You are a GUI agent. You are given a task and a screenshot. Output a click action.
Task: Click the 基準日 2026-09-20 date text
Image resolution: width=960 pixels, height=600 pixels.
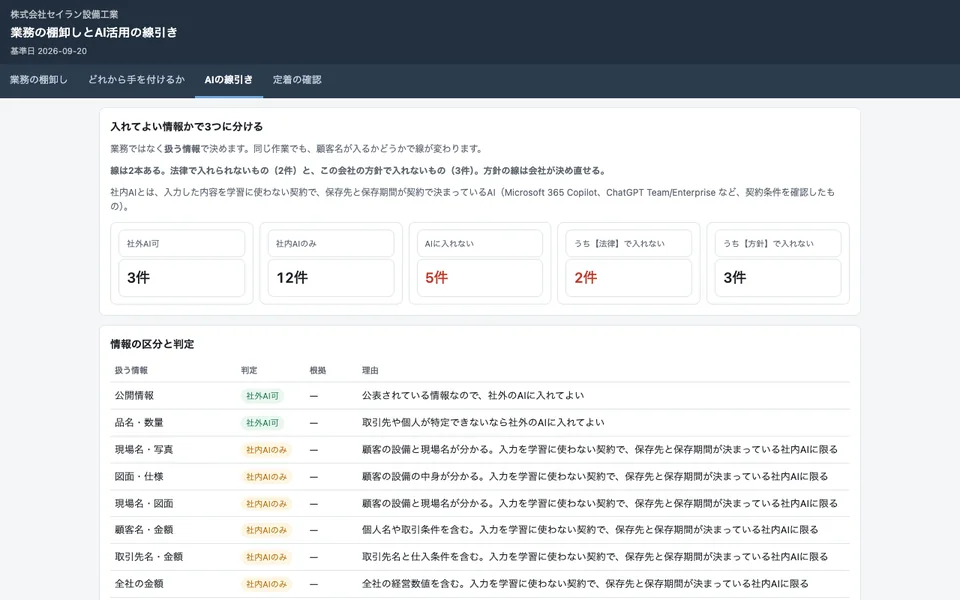(48, 51)
